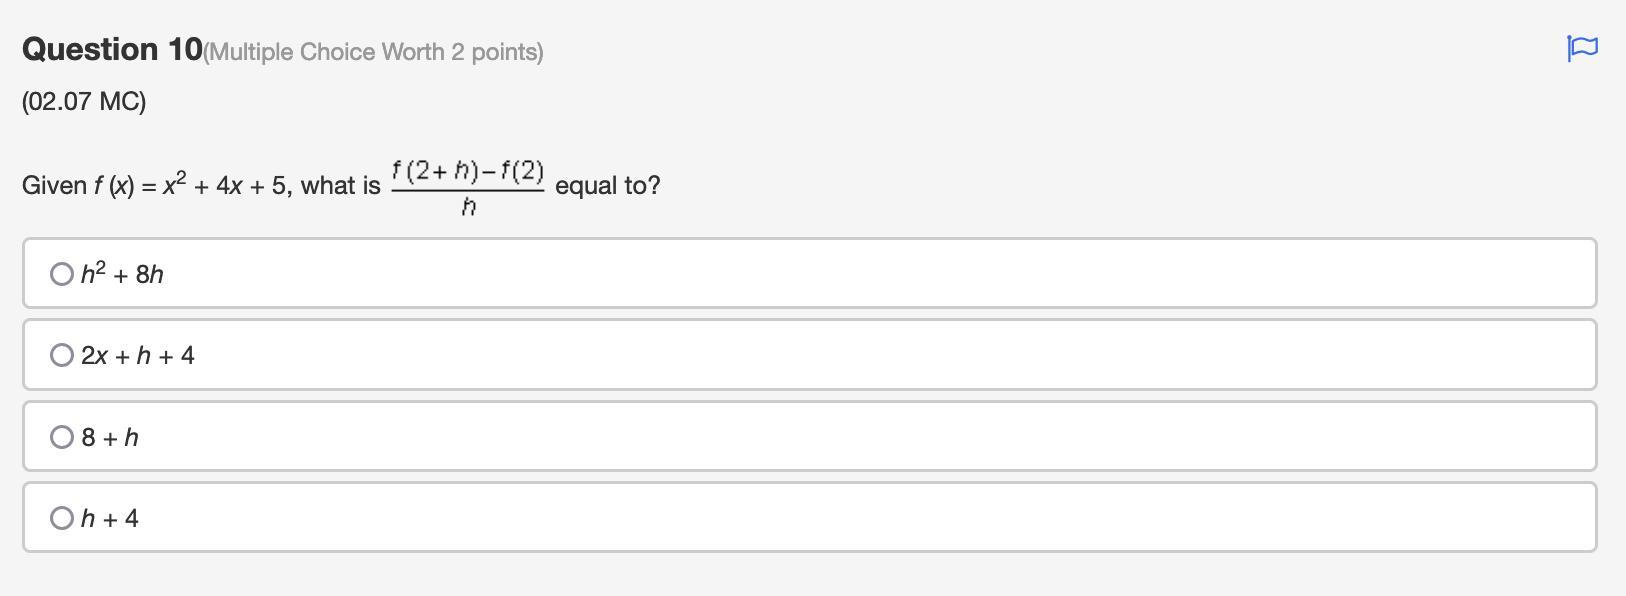Select the radio button for h² + 8h
Screen dimensions: 1626x596
click(62, 274)
